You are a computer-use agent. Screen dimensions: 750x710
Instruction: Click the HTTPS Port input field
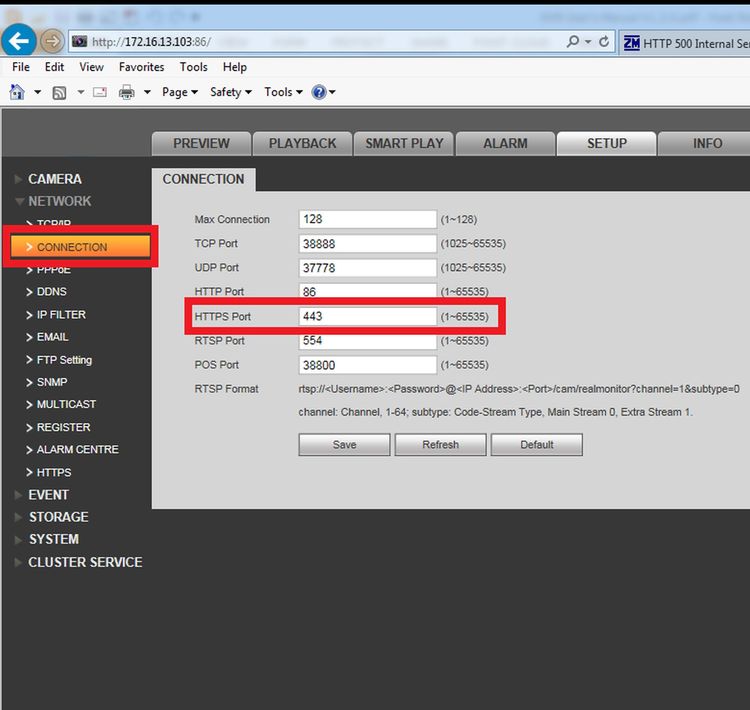(x=367, y=316)
